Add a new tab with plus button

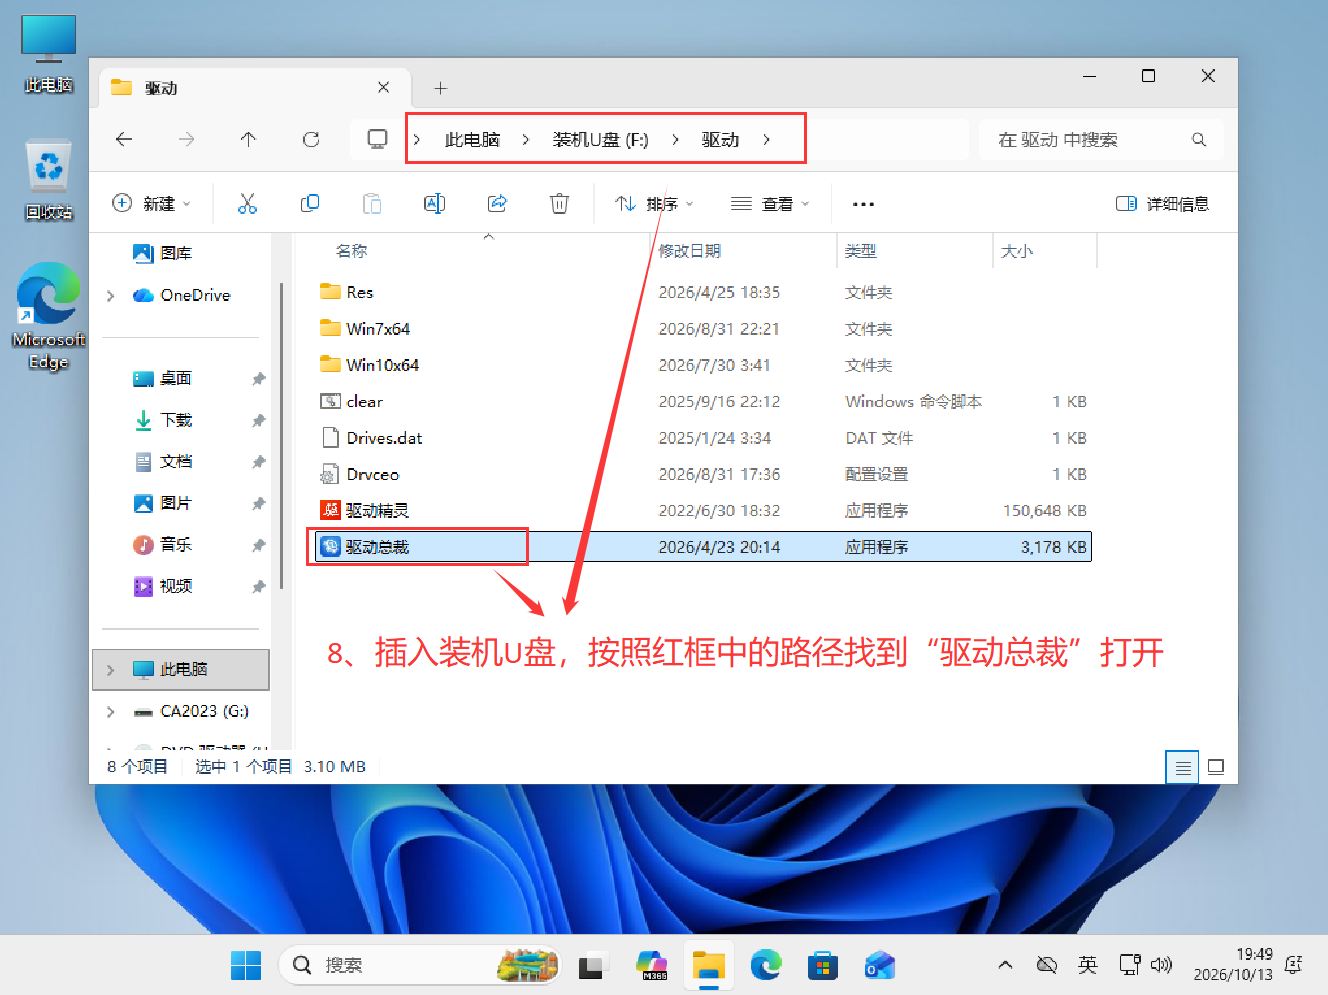tap(440, 88)
